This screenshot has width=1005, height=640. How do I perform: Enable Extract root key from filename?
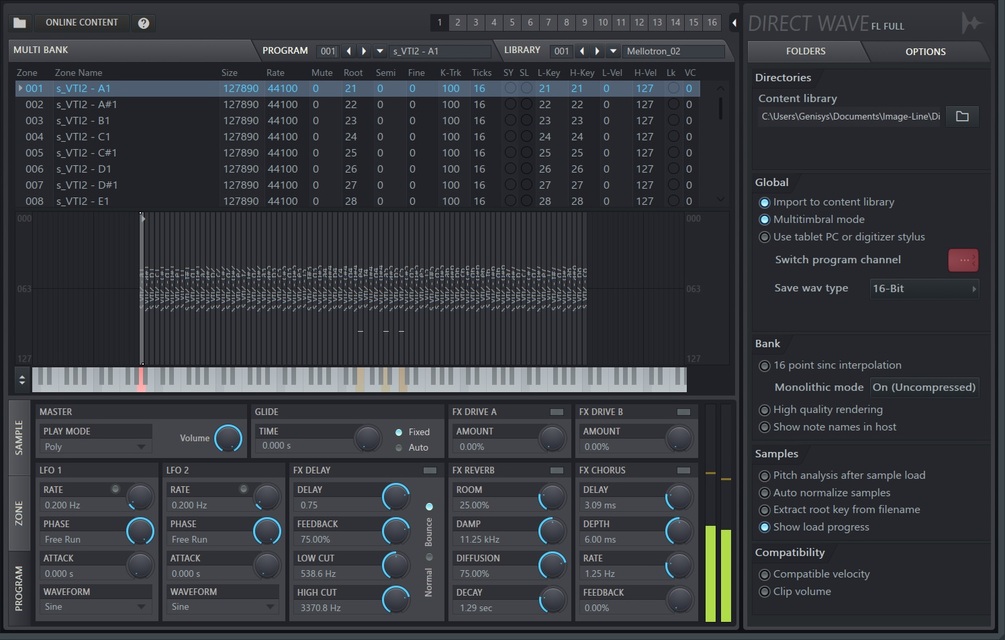click(x=764, y=511)
